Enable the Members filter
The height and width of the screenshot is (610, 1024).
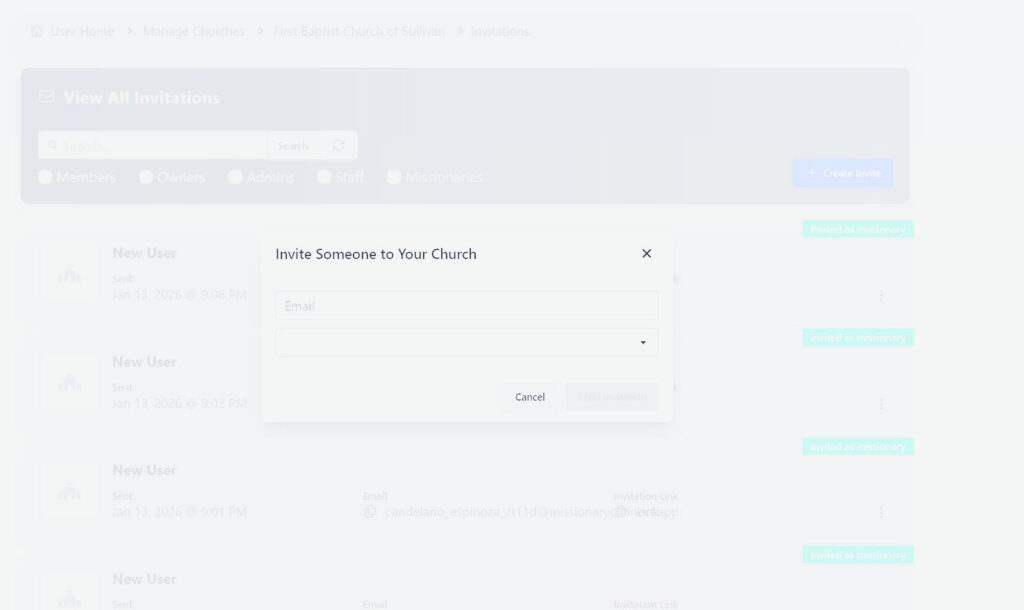(x=45, y=177)
